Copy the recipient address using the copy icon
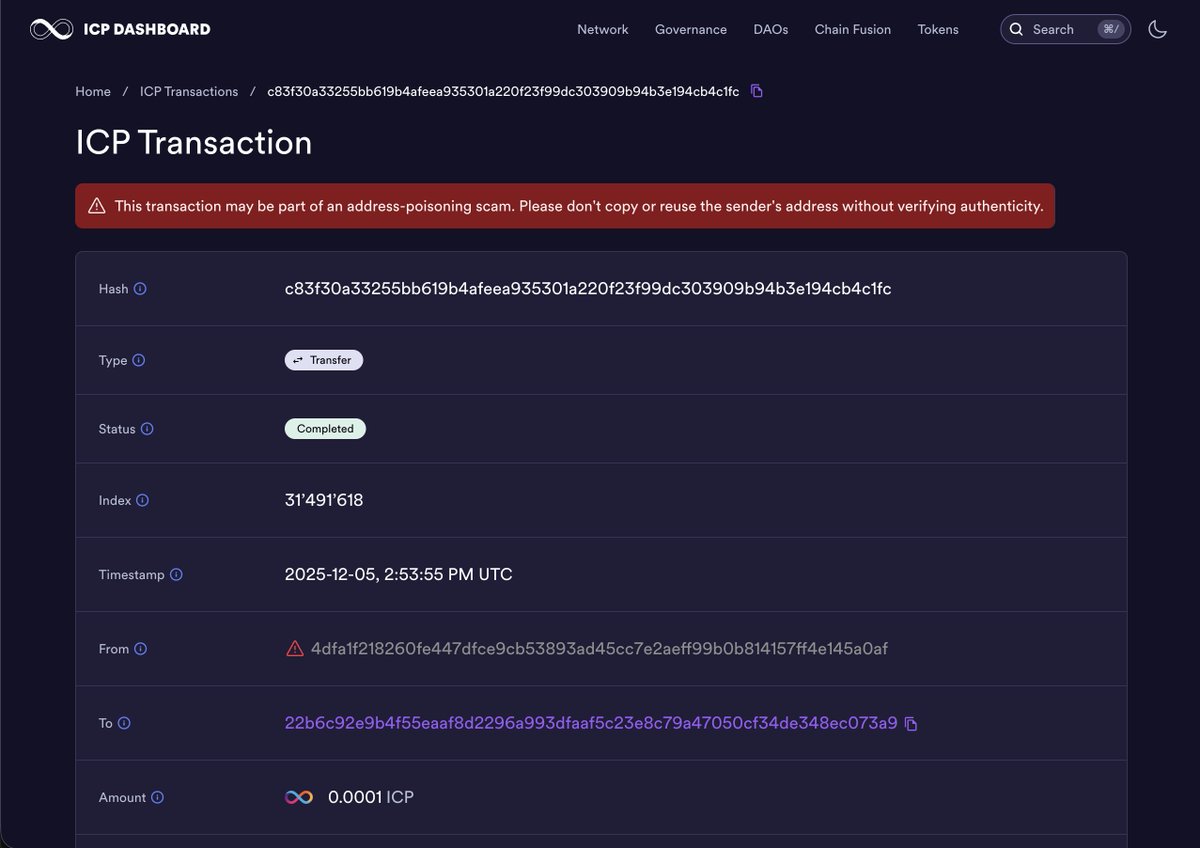Image resolution: width=1200 pixels, height=848 pixels. (910, 723)
